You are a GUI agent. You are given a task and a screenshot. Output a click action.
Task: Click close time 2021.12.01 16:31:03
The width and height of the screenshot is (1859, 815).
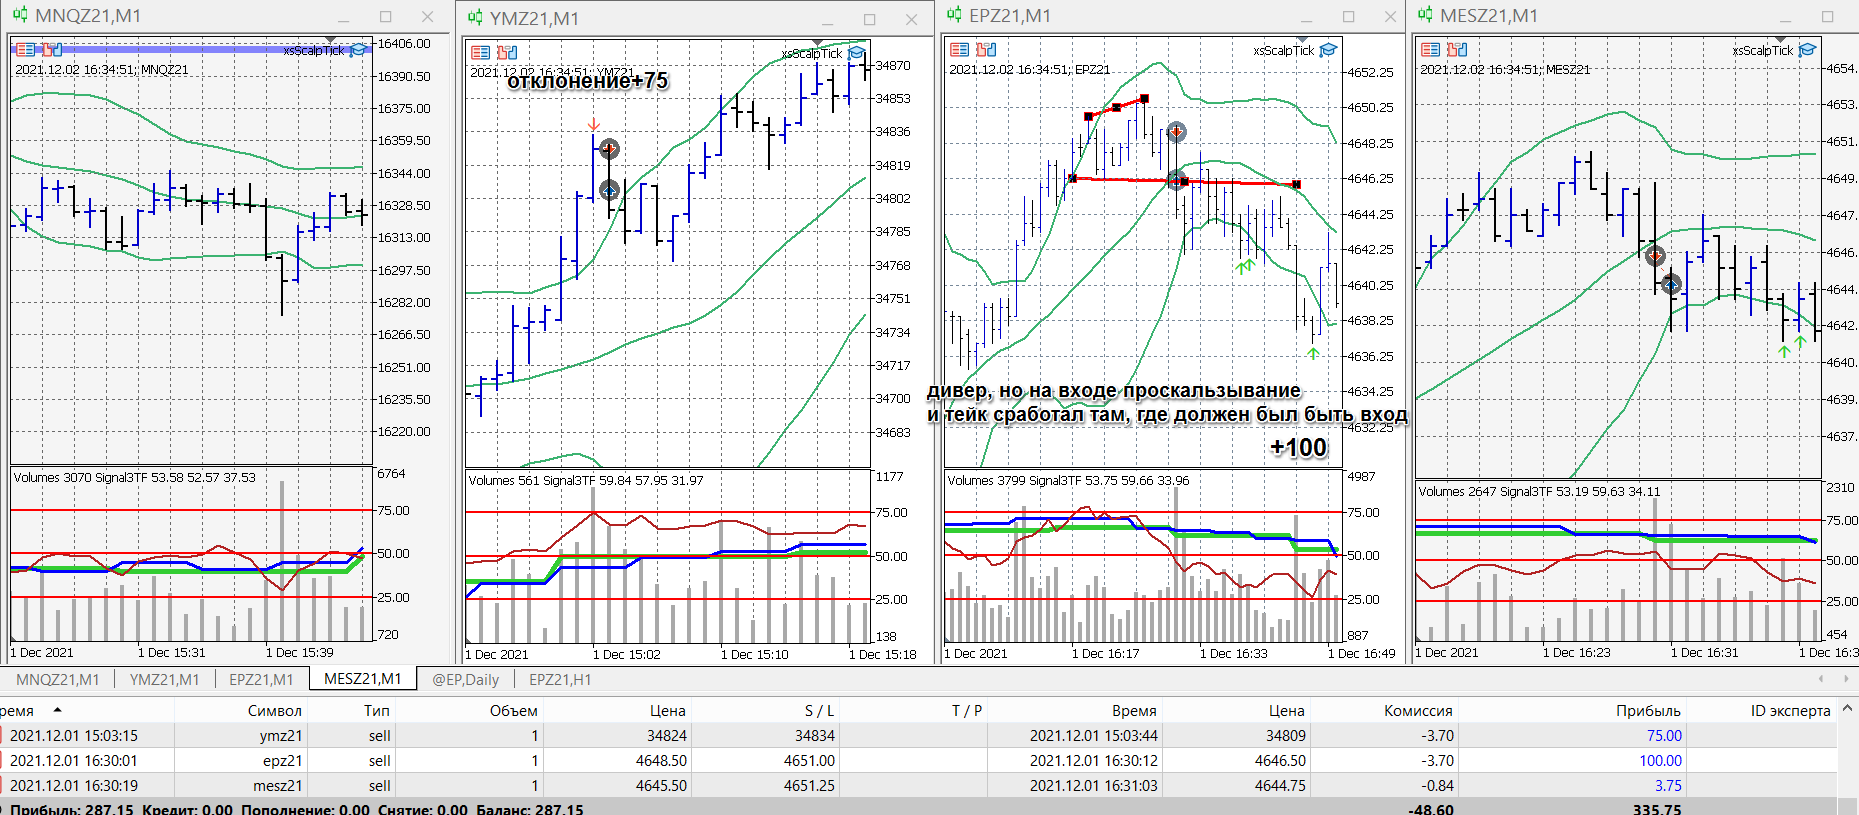(1093, 785)
